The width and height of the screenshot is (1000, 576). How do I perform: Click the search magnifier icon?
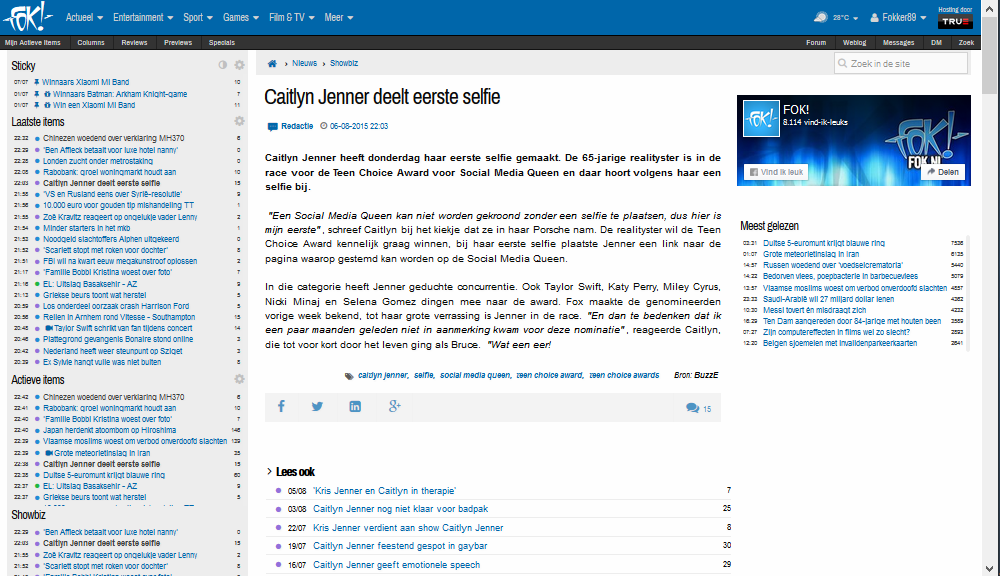842,63
